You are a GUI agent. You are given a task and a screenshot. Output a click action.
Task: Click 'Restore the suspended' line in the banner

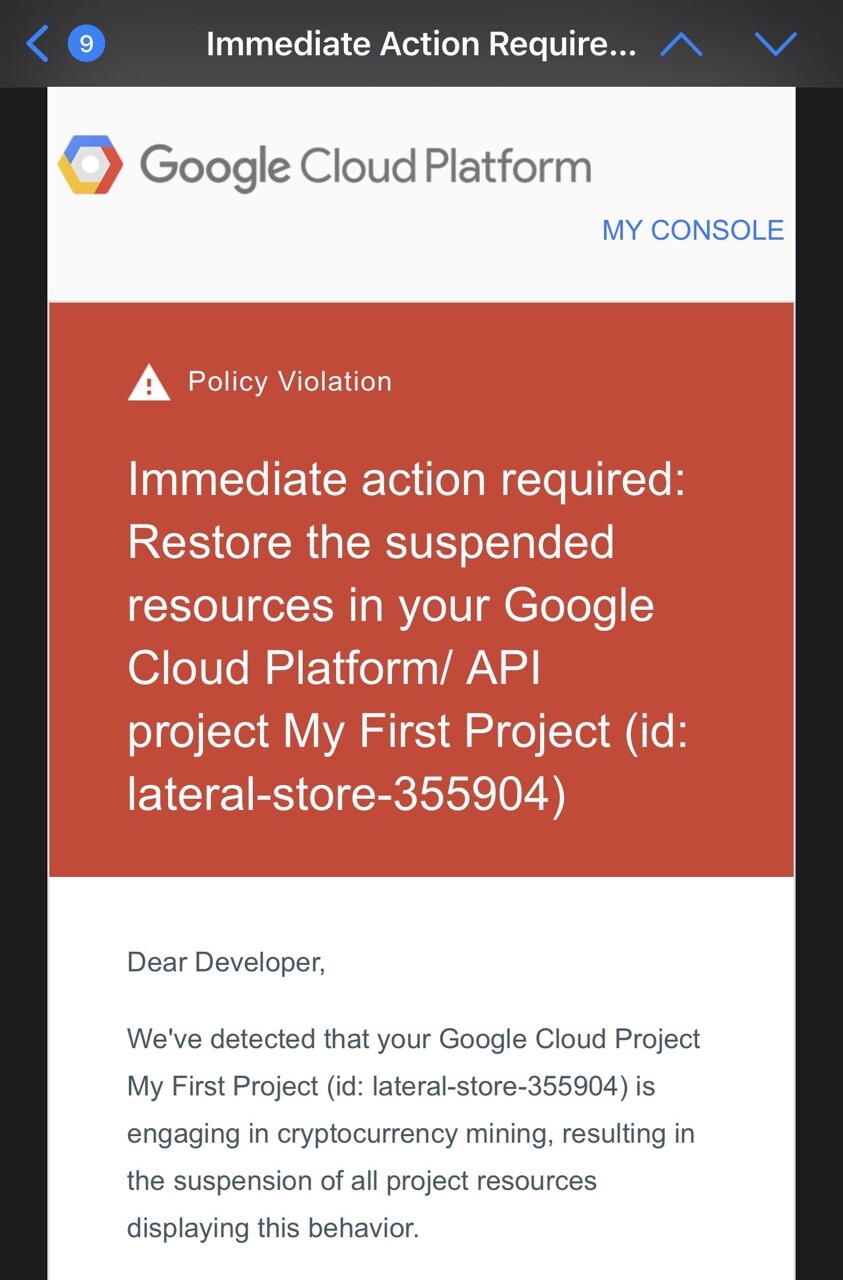[x=371, y=543]
